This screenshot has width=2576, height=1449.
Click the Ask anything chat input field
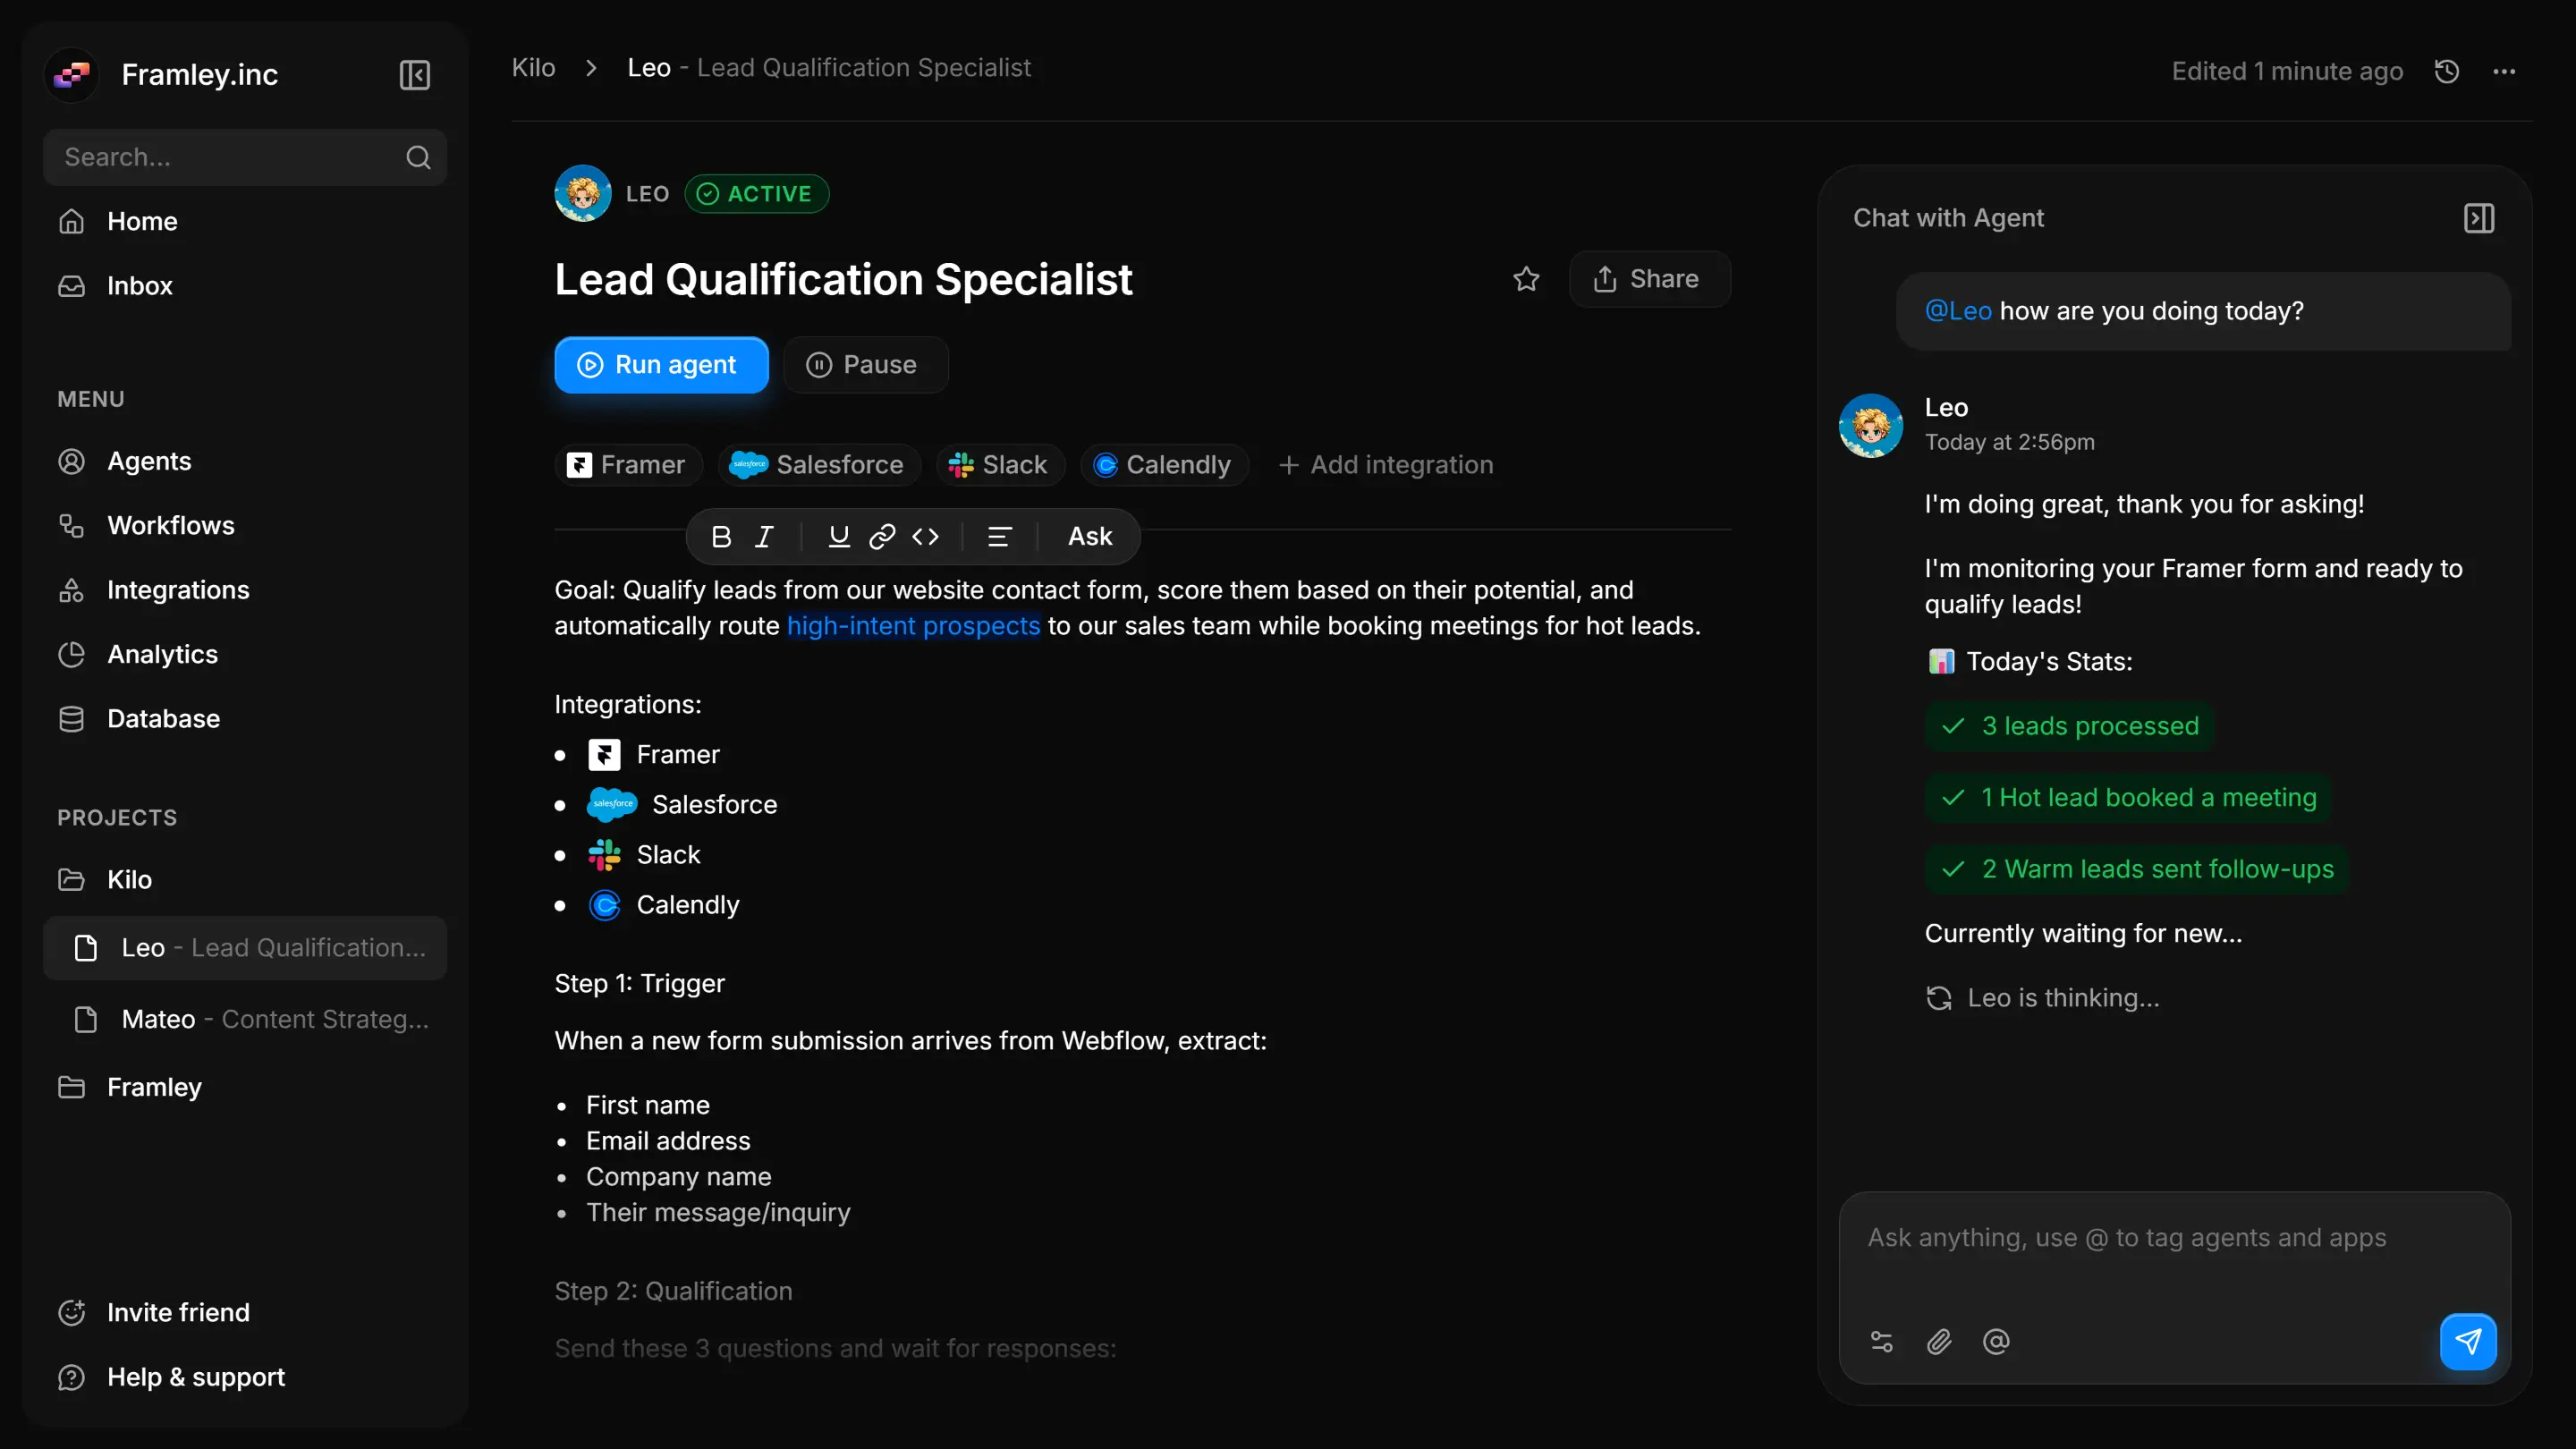(x=2126, y=1238)
